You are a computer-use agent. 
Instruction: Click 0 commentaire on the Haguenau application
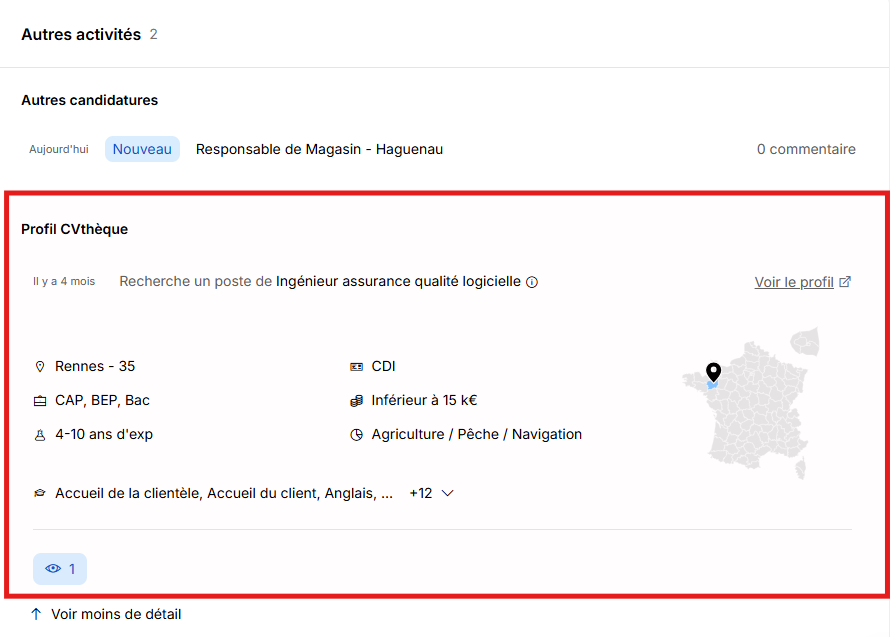pos(806,149)
